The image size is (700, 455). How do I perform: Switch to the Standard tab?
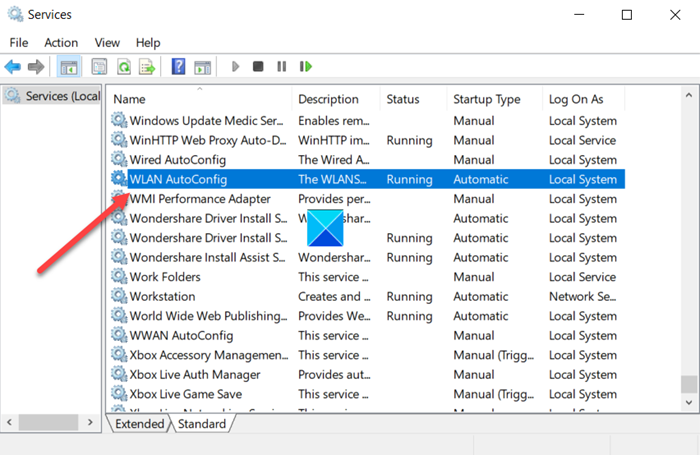point(201,424)
